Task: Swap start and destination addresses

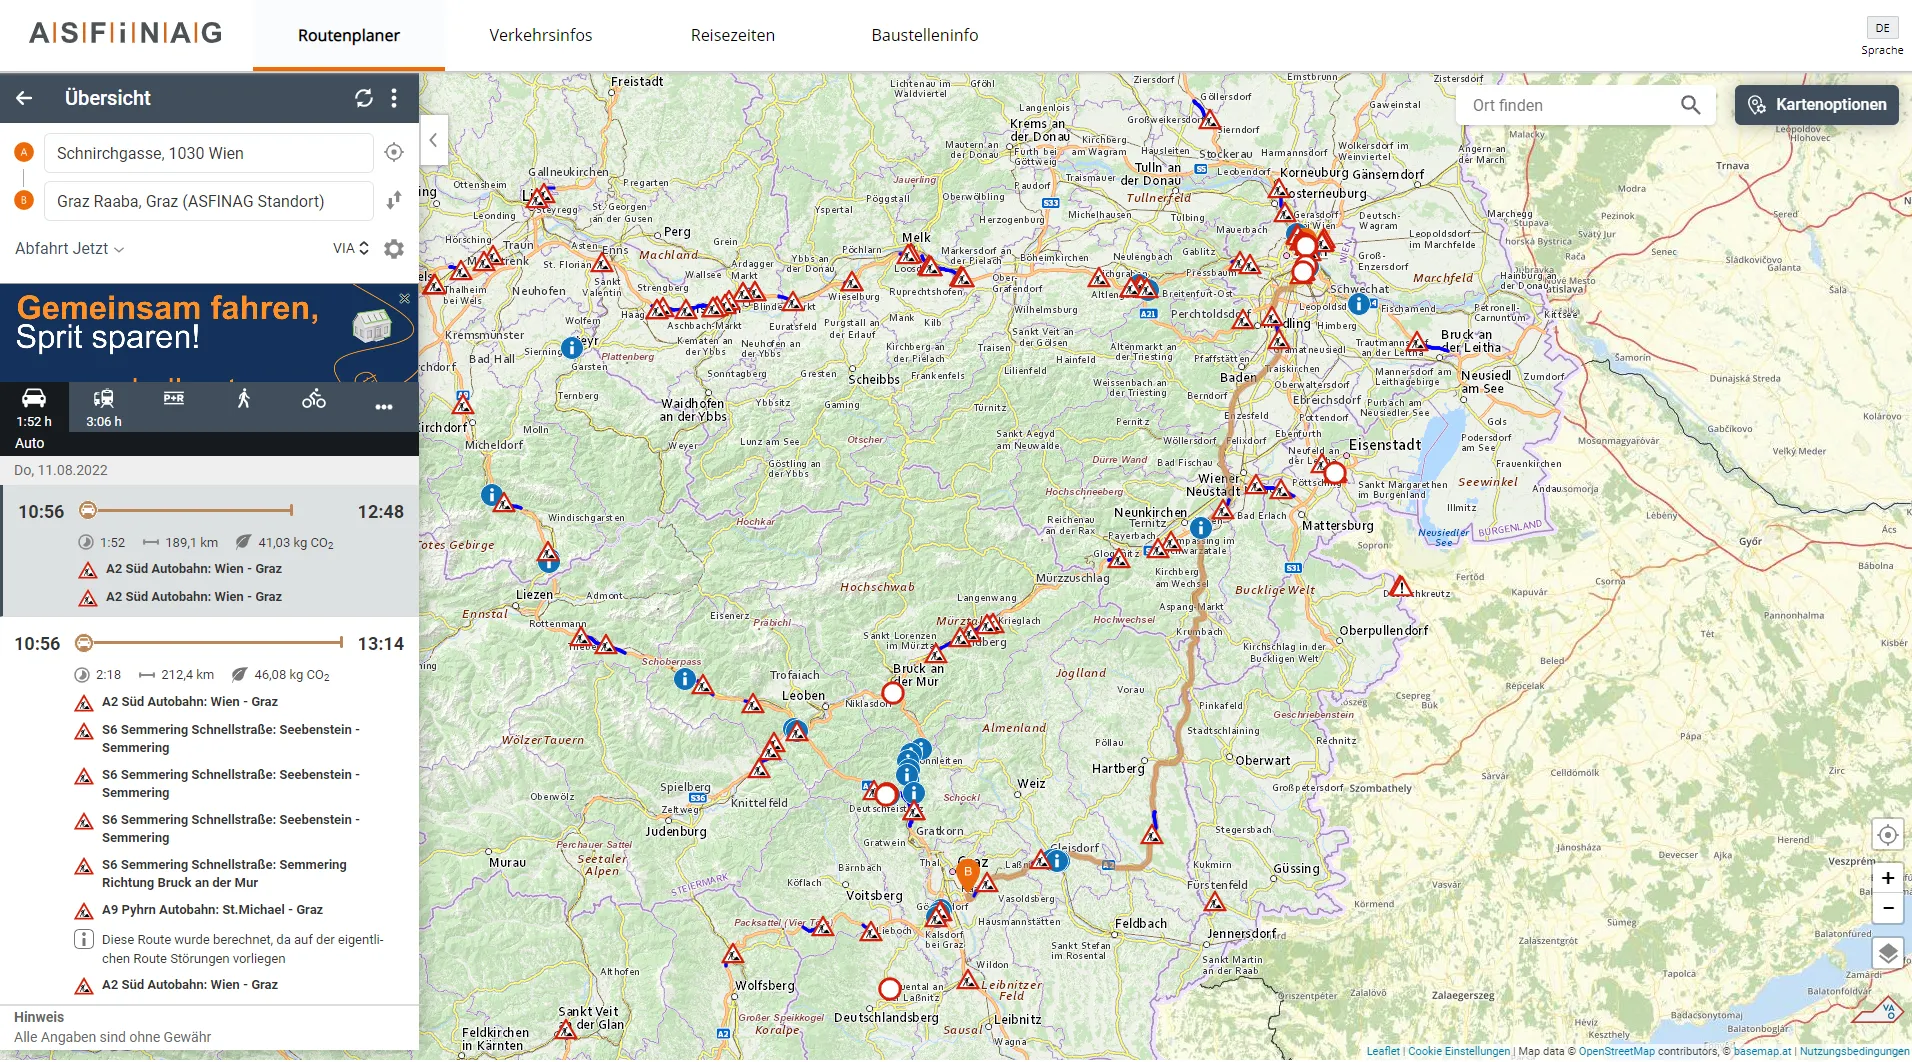Action: point(394,200)
